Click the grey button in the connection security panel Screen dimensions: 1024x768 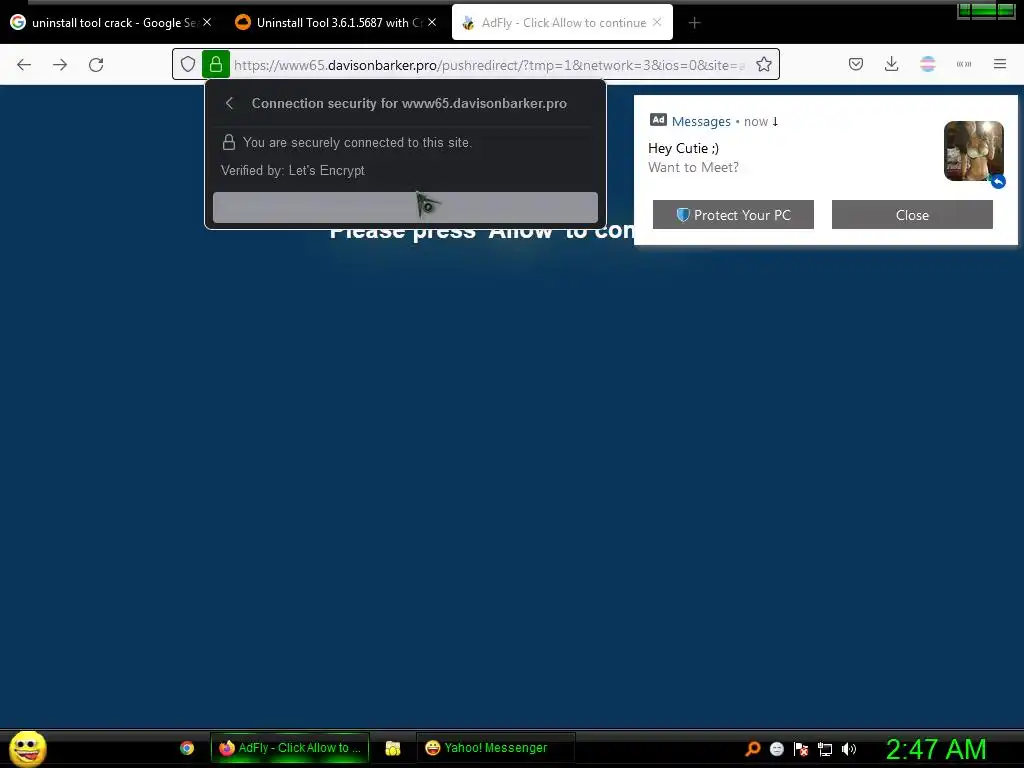405,208
